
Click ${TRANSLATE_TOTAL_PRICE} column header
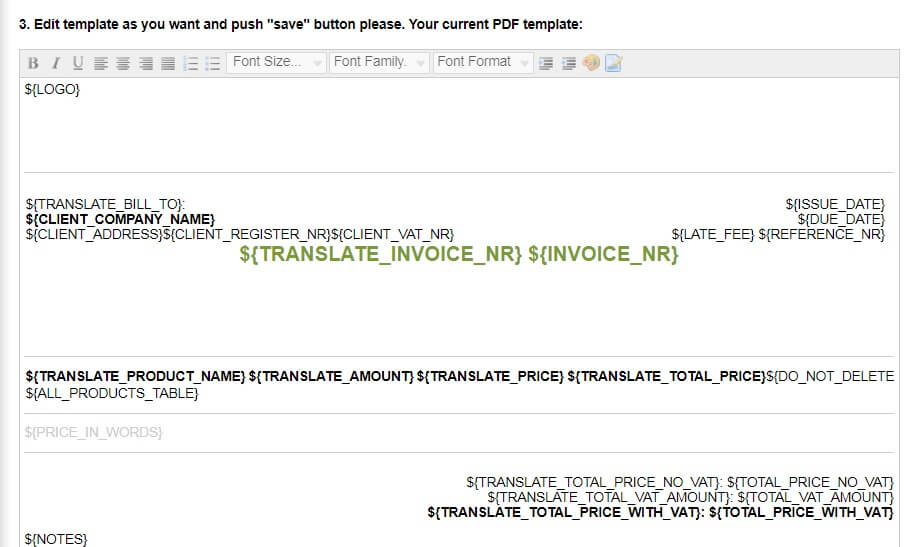[667, 376]
